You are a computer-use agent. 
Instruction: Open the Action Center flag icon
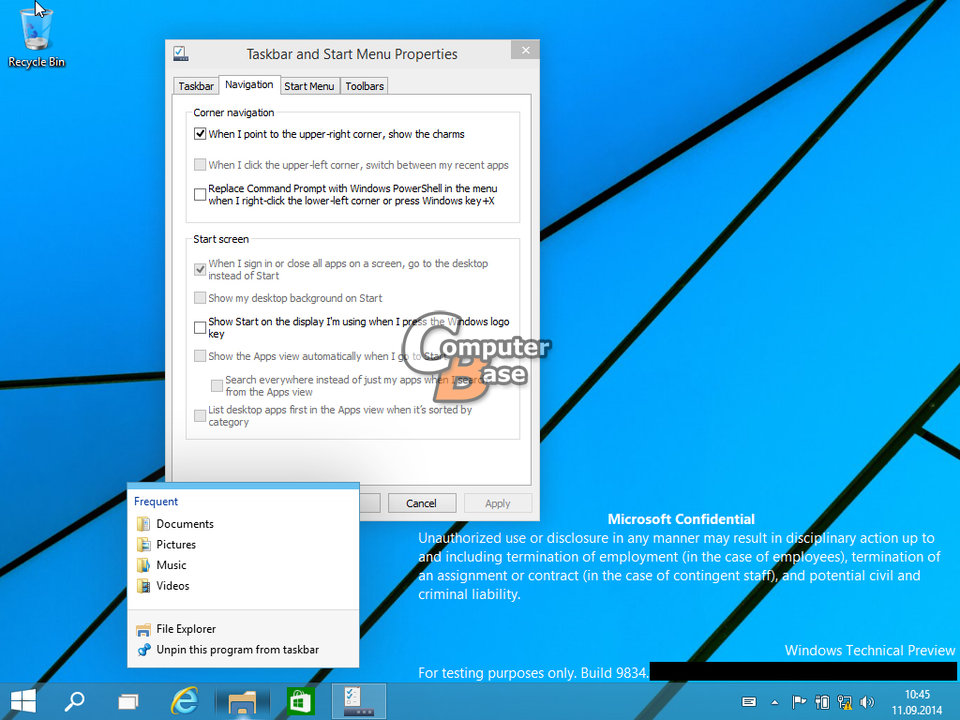pos(799,702)
